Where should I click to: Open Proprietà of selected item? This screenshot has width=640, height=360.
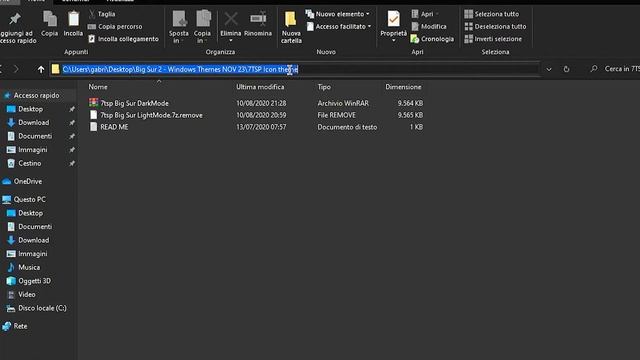point(393,27)
